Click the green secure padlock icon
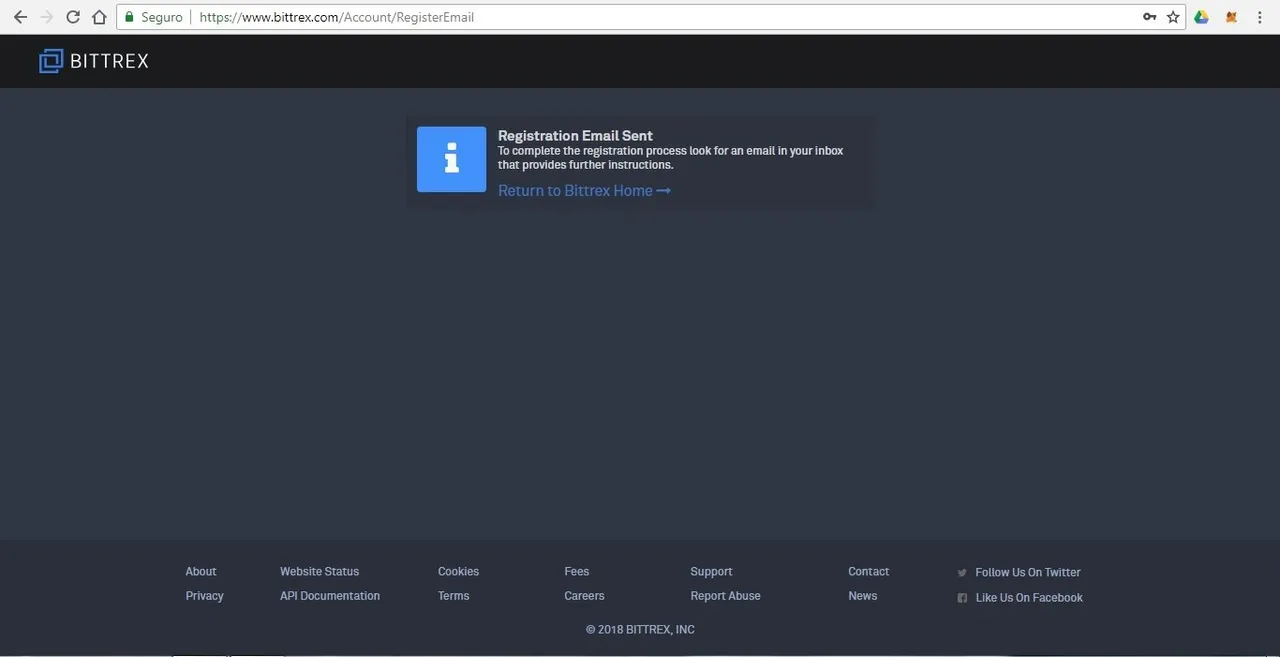 pos(129,17)
